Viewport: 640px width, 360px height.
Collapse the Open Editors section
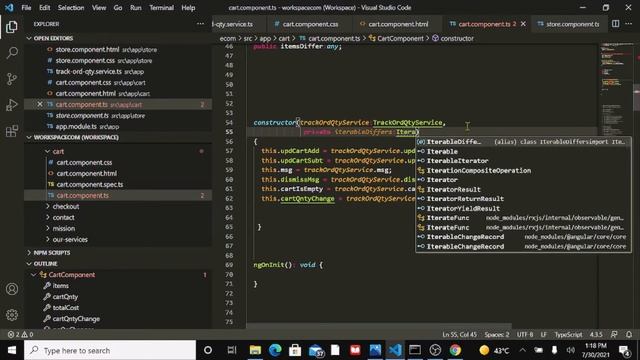tap(53, 38)
